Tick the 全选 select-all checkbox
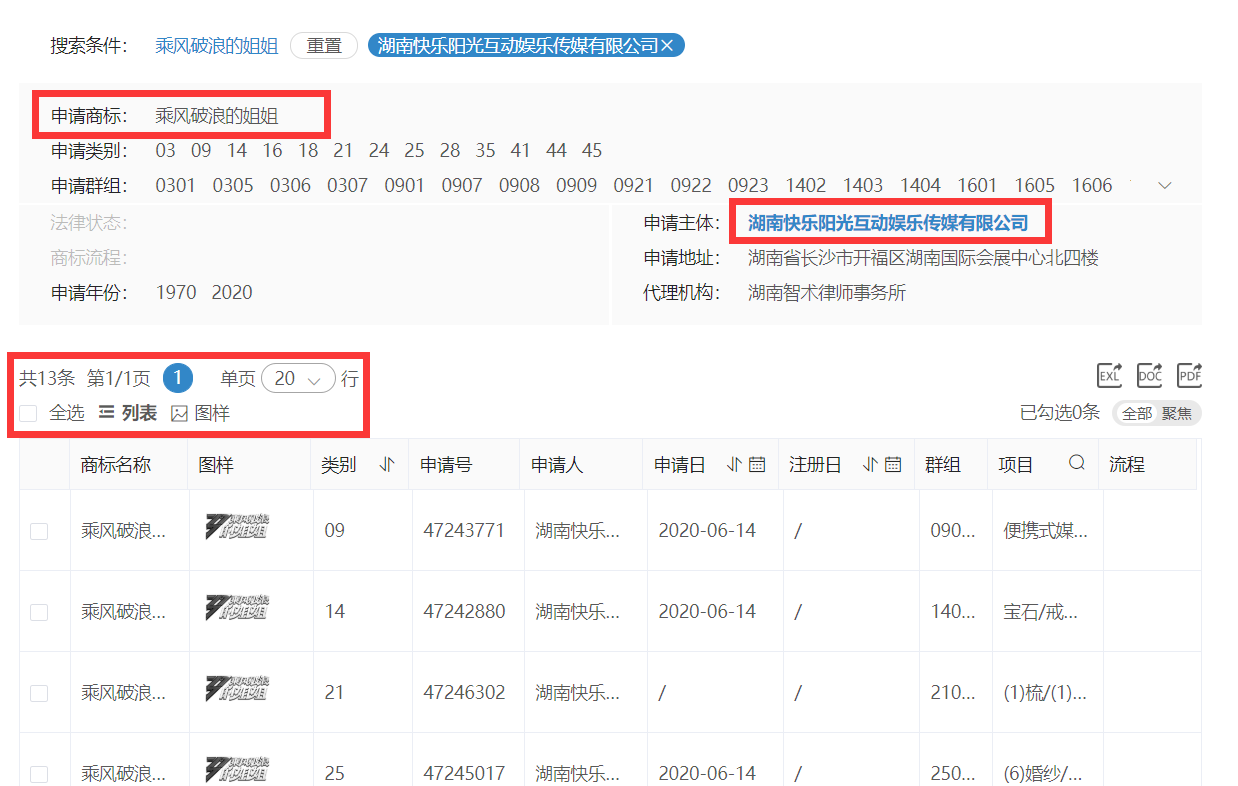This screenshot has width=1238, height=786. (x=29, y=413)
